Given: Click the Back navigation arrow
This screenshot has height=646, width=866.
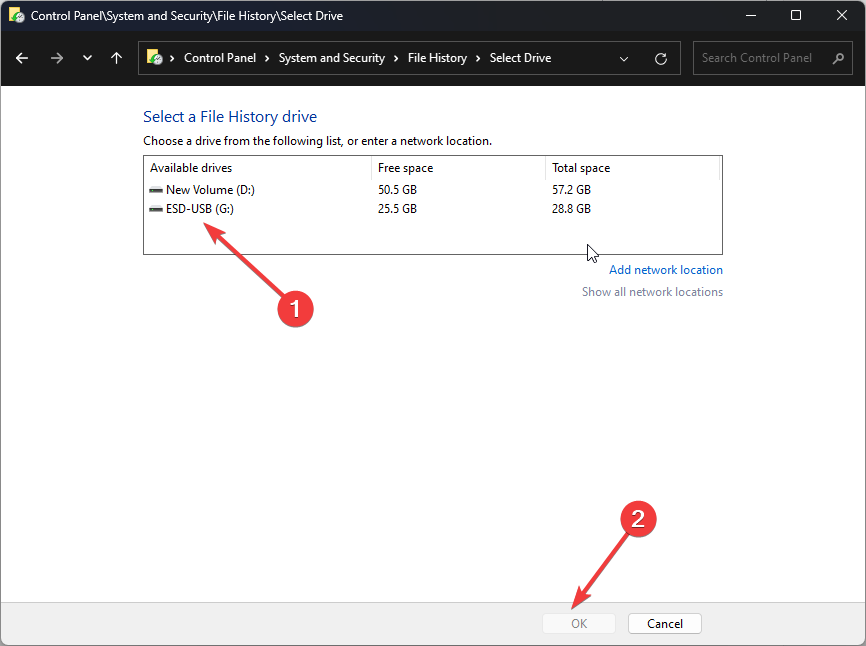Looking at the screenshot, I should tap(22, 58).
